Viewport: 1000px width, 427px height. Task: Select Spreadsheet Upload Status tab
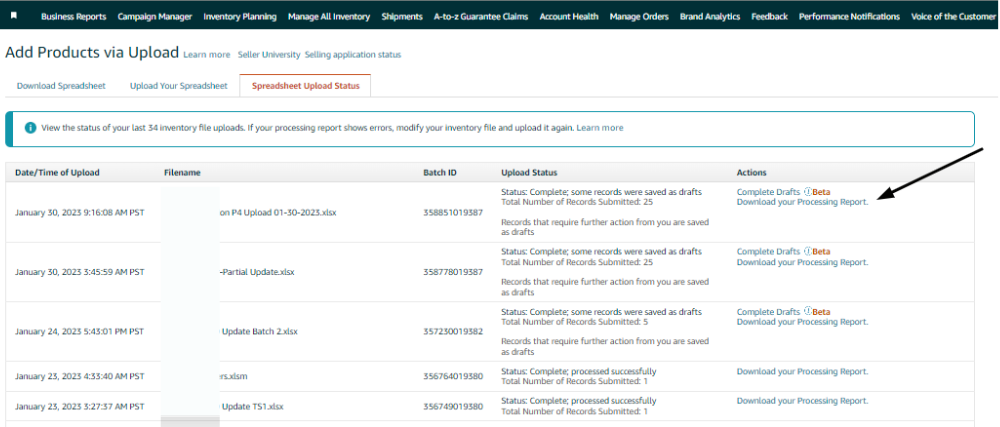305,85
